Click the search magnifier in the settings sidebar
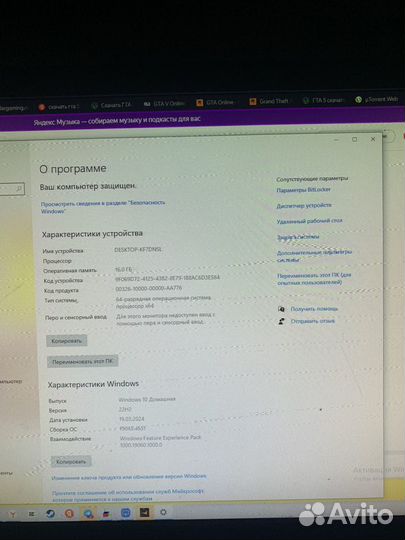Image resolution: width=405 pixels, height=540 pixels. click(19, 188)
